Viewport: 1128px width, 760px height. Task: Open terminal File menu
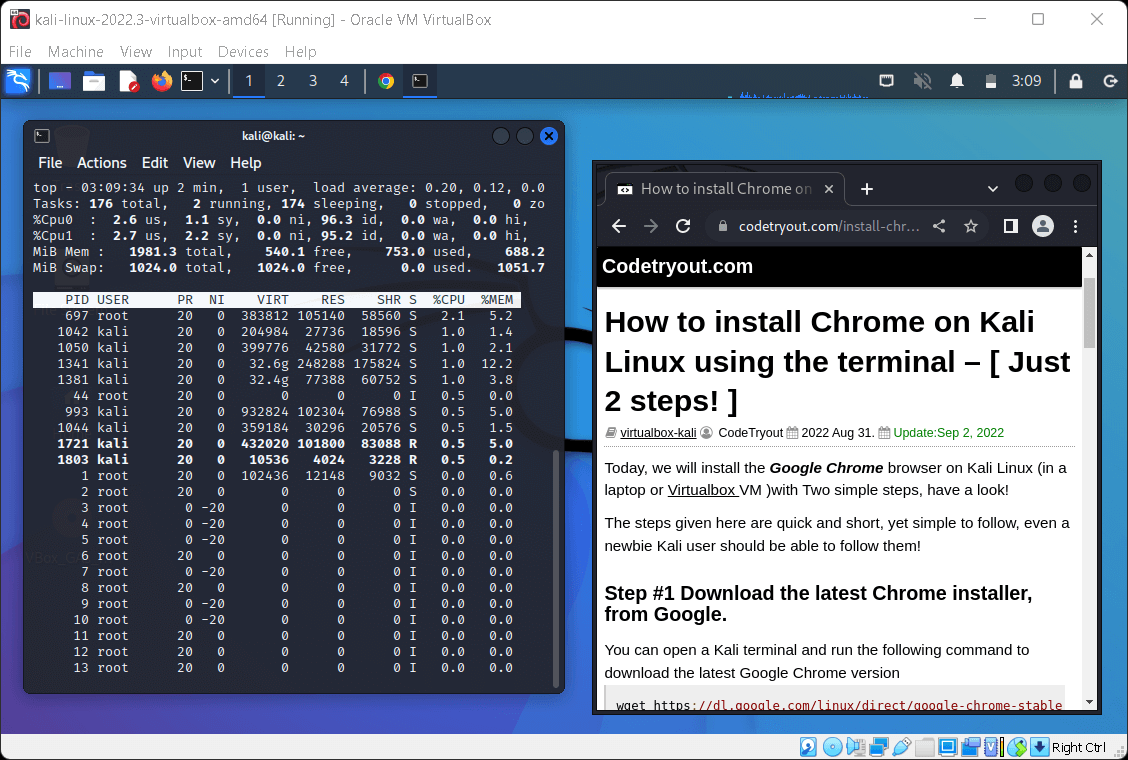(50, 163)
